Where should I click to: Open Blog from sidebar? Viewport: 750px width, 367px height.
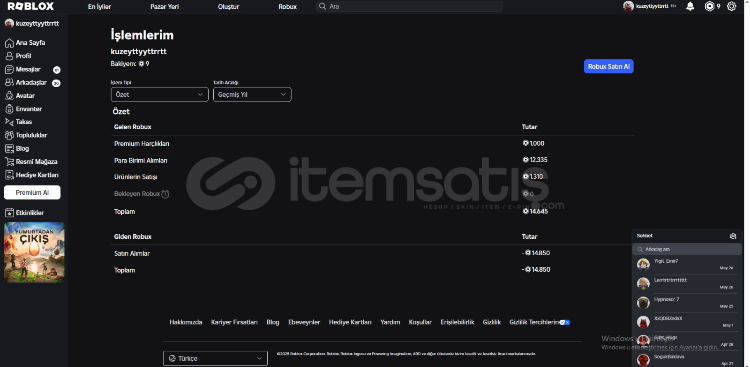[x=17, y=148]
